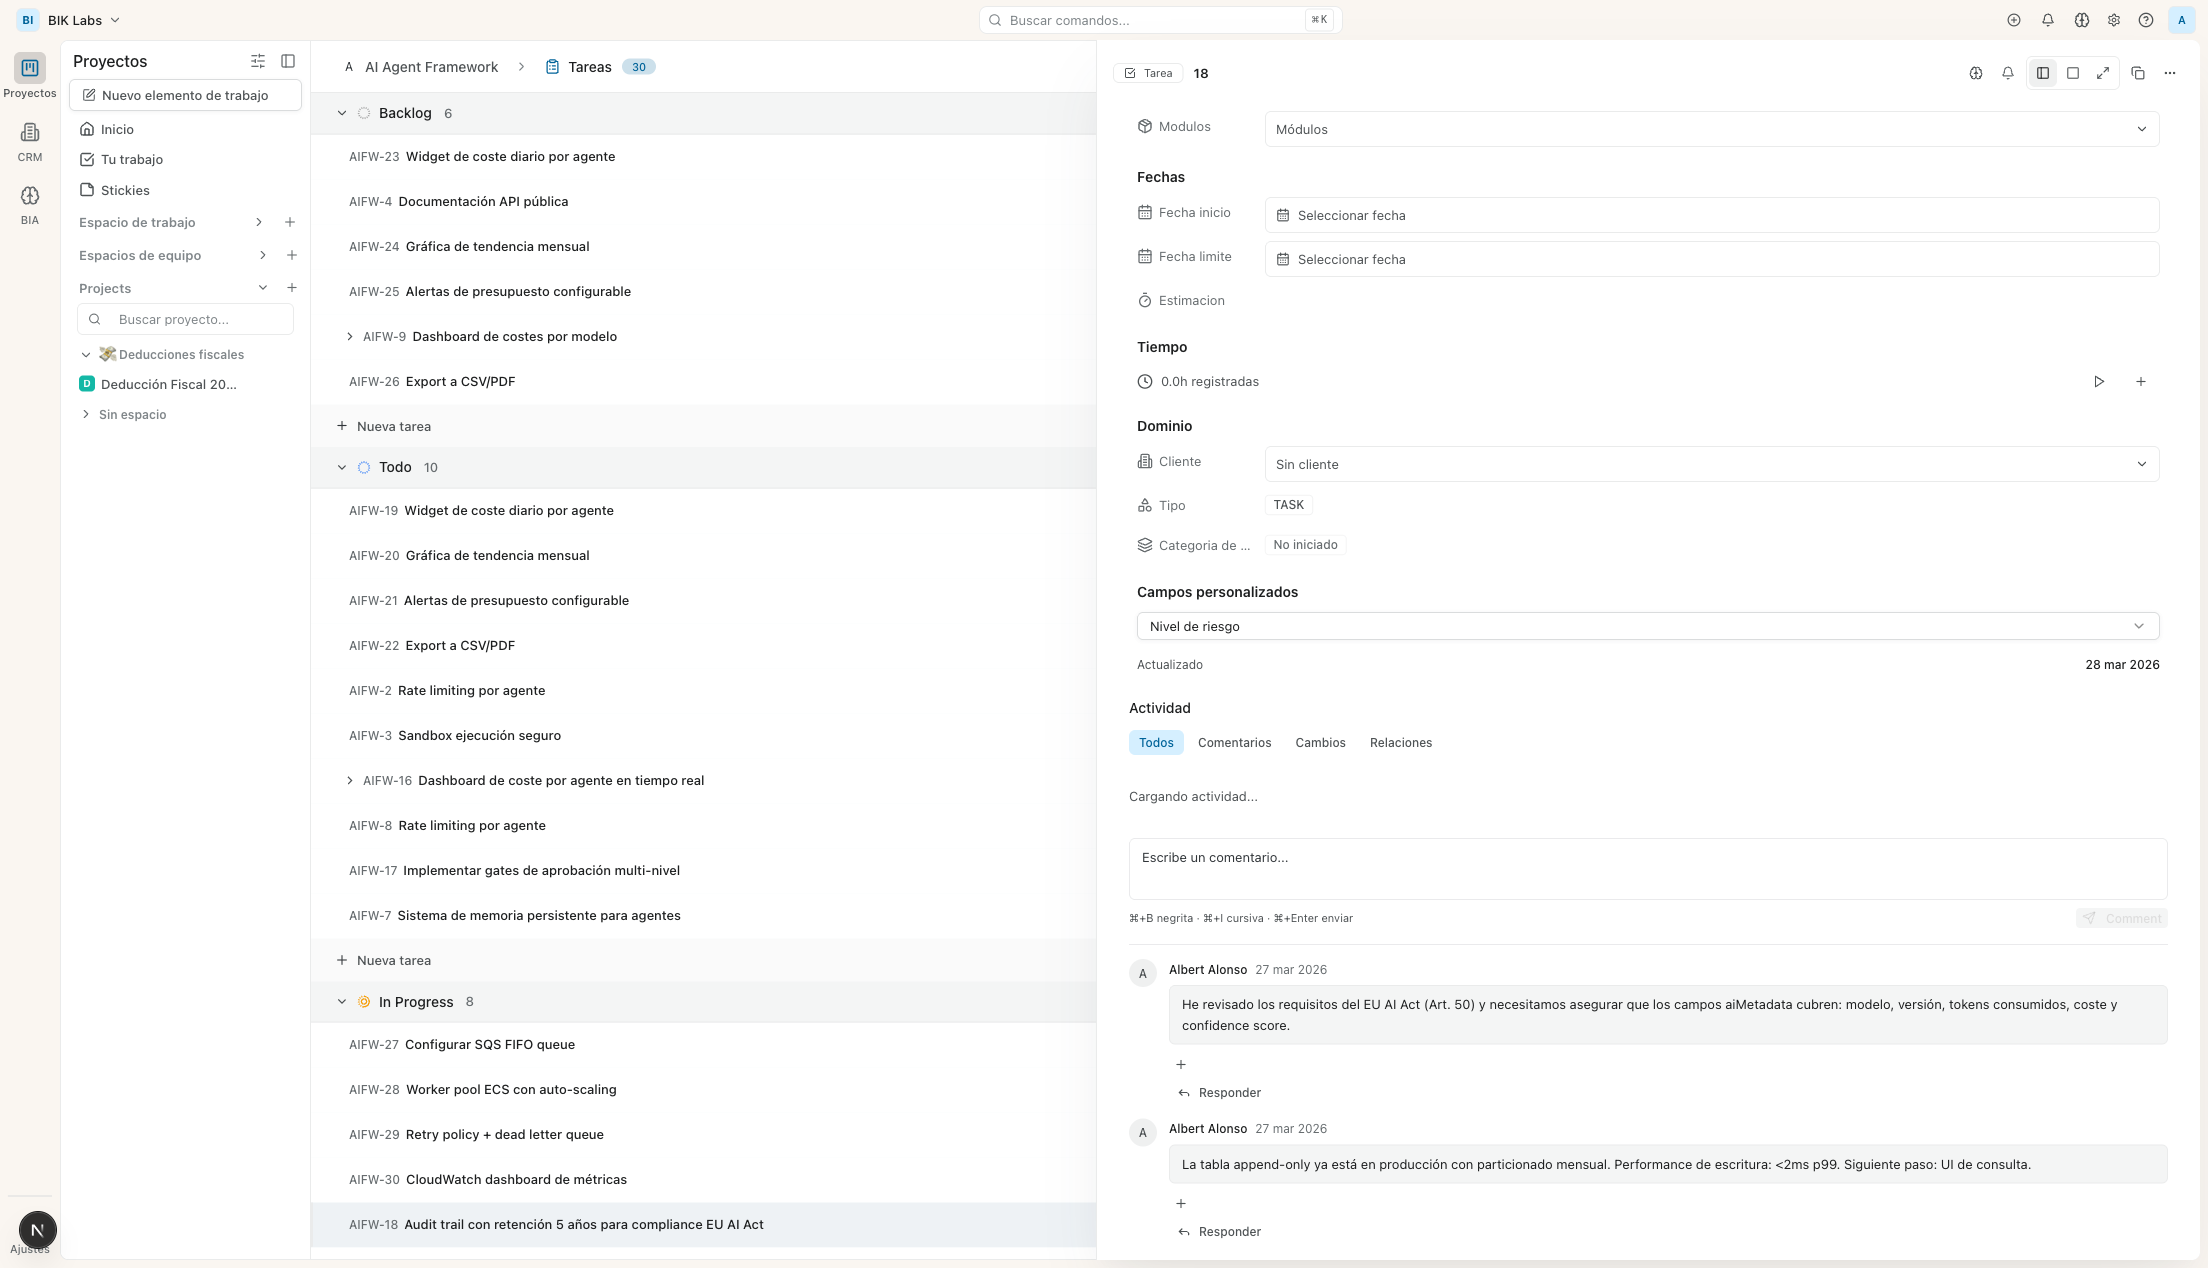Open the Nivel de riesgo dropdown
The image size is (2208, 1268).
pos(1647,626)
